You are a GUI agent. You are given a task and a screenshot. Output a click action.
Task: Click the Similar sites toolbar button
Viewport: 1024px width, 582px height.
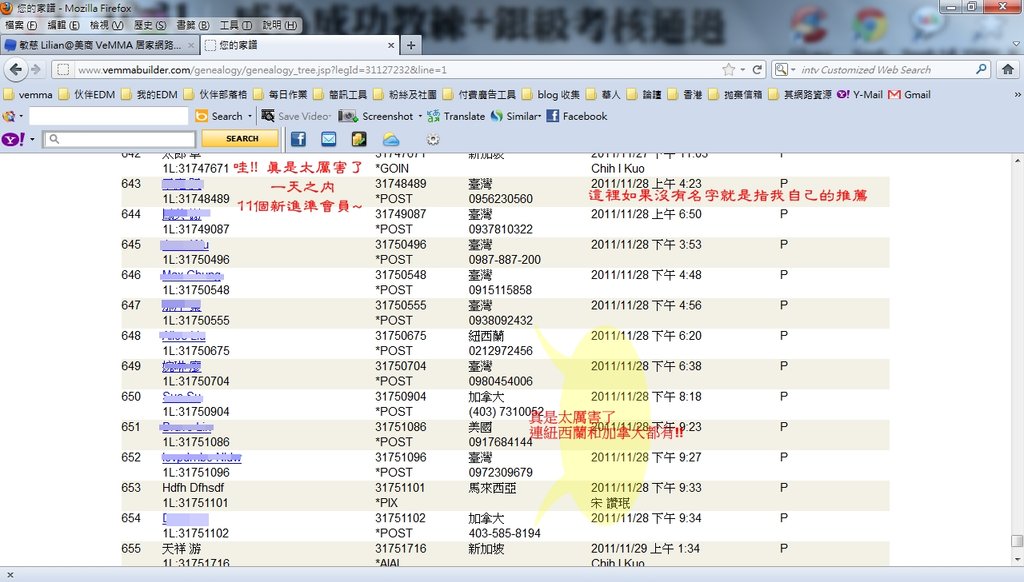click(515, 116)
